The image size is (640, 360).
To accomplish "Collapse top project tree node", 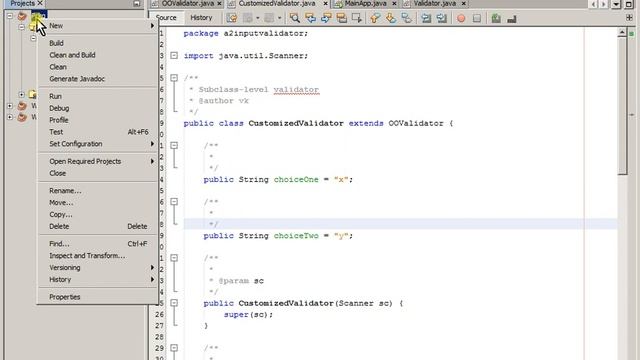I will (x=10, y=16).
